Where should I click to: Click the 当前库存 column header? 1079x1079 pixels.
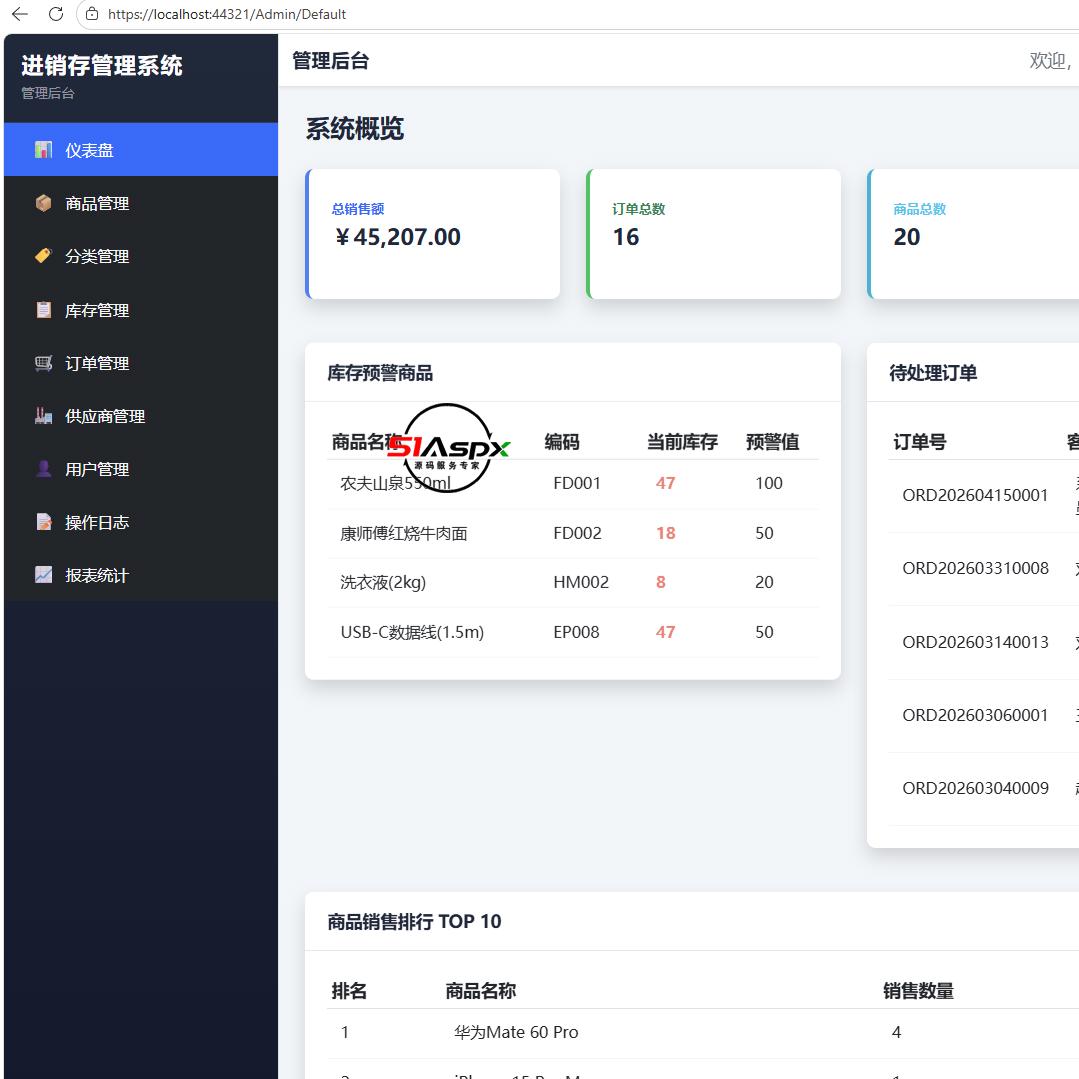681,442
